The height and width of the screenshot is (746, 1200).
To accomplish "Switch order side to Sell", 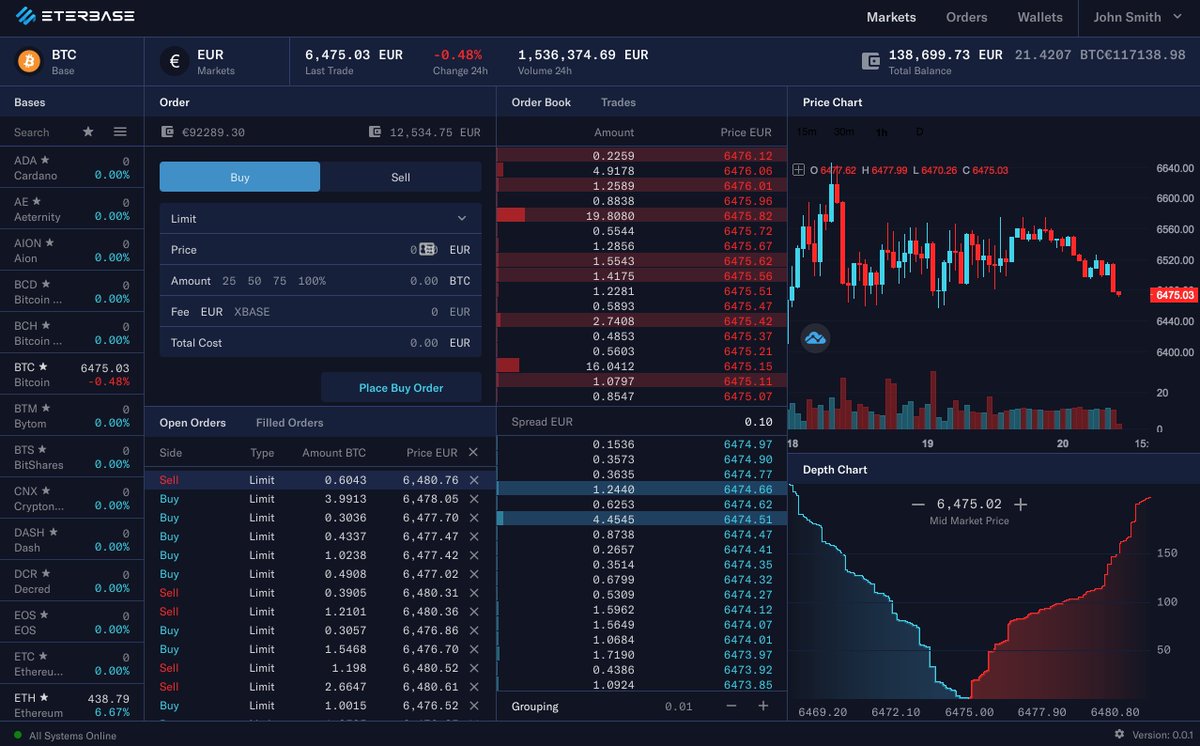I will tap(401, 177).
